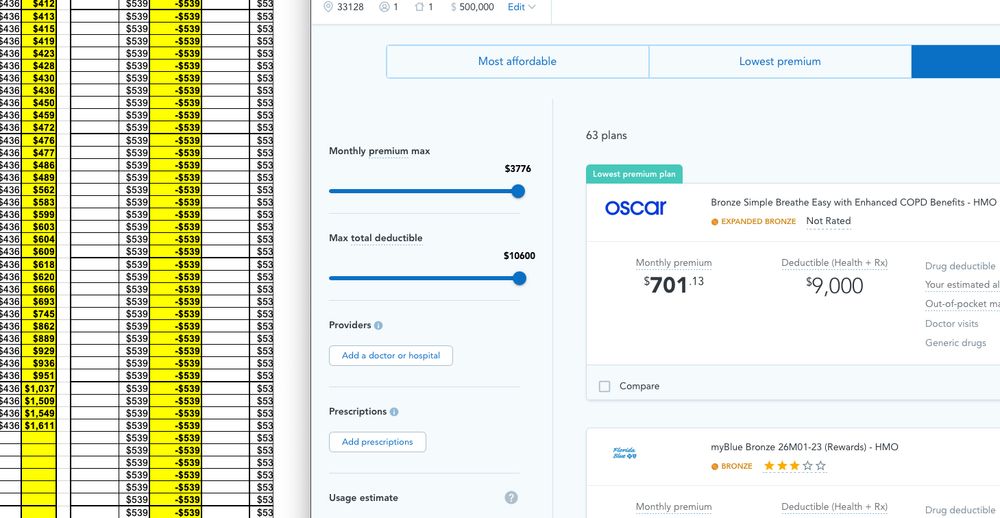Click the Florida Blue logo
The image size is (1000, 518).
coord(624,453)
